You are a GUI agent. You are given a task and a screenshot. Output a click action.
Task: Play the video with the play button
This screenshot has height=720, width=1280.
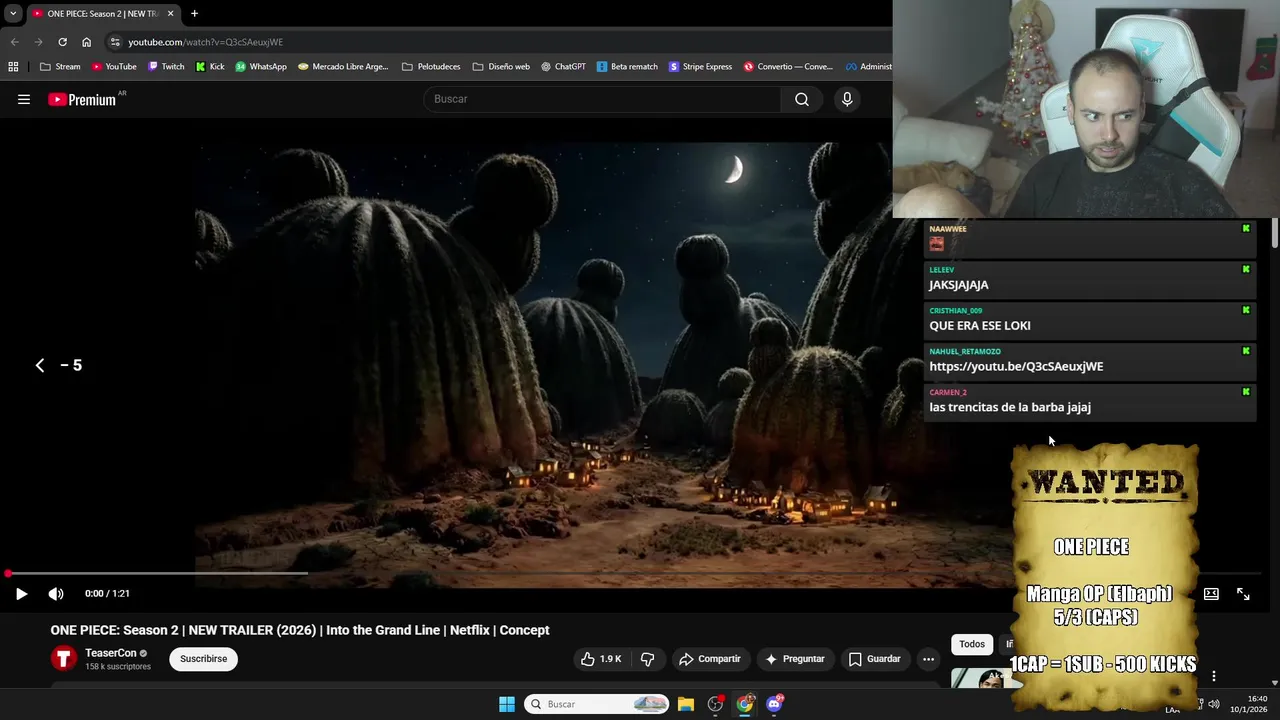[21, 593]
